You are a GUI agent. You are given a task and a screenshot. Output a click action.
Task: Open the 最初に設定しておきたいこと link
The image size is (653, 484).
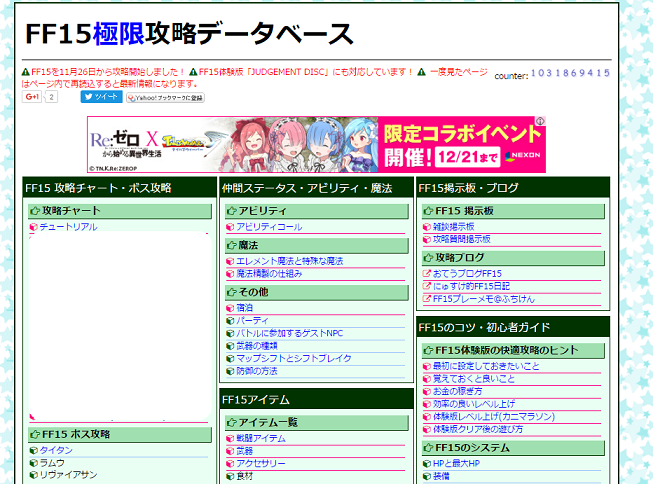486,366
